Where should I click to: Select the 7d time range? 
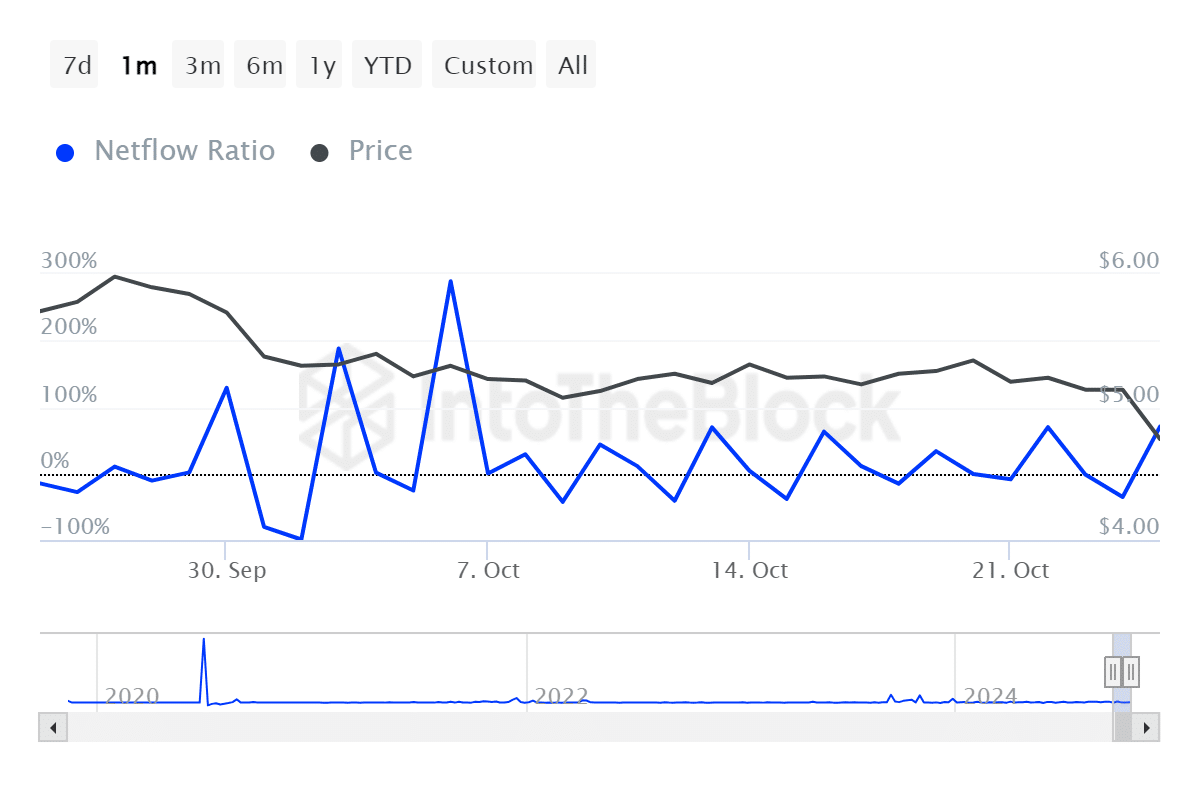click(76, 66)
